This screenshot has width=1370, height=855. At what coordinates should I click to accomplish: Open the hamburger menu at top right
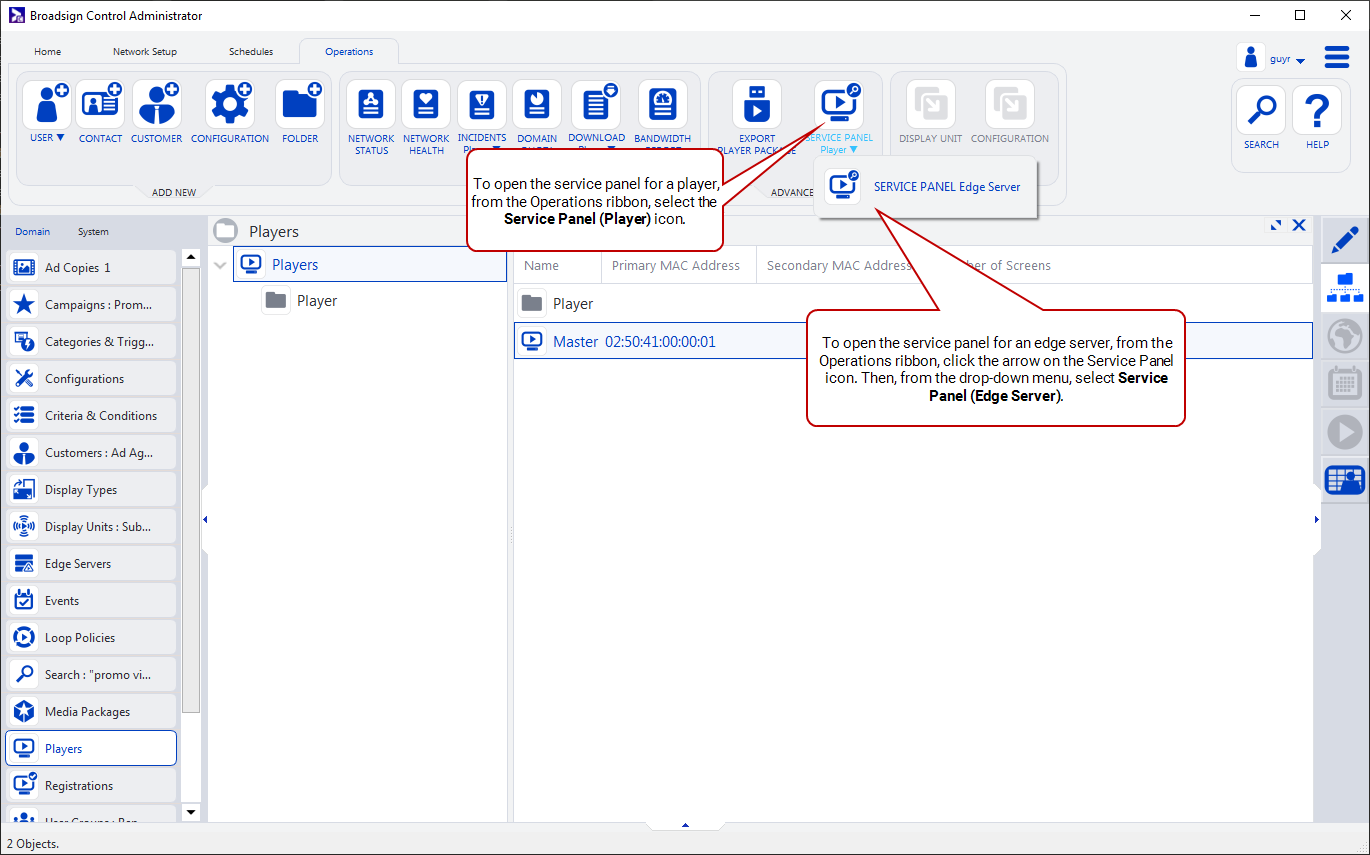pyautogui.click(x=1337, y=57)
